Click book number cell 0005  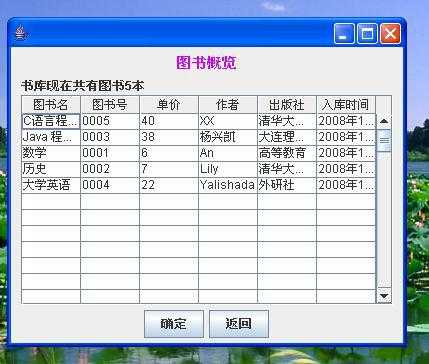point(110,121)
